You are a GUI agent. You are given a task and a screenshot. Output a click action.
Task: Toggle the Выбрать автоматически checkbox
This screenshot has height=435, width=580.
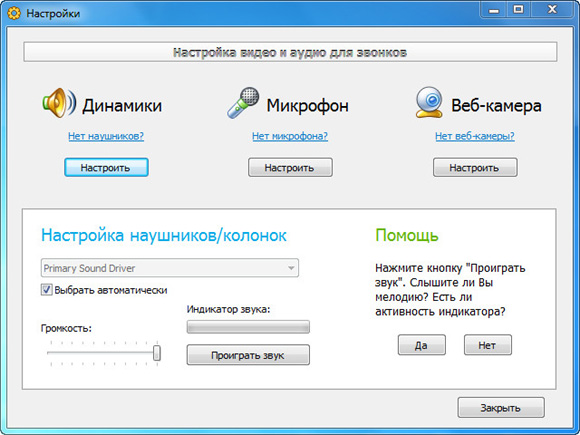(x=46, y=290)
